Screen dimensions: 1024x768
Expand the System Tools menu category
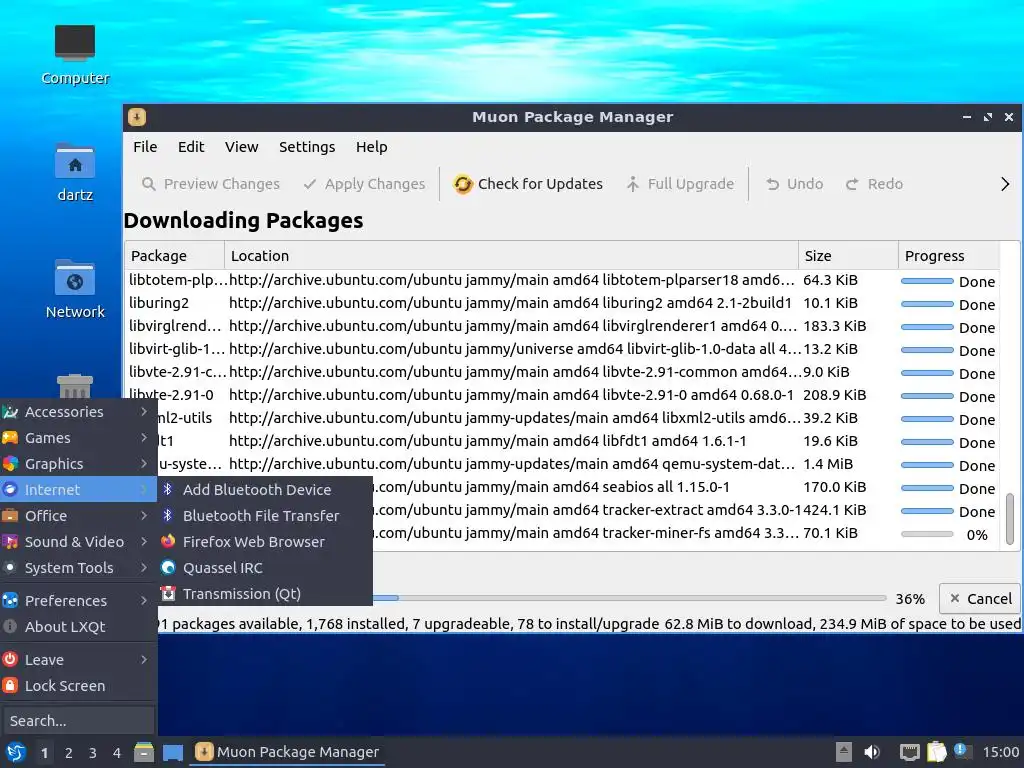[x=78, y=568]
